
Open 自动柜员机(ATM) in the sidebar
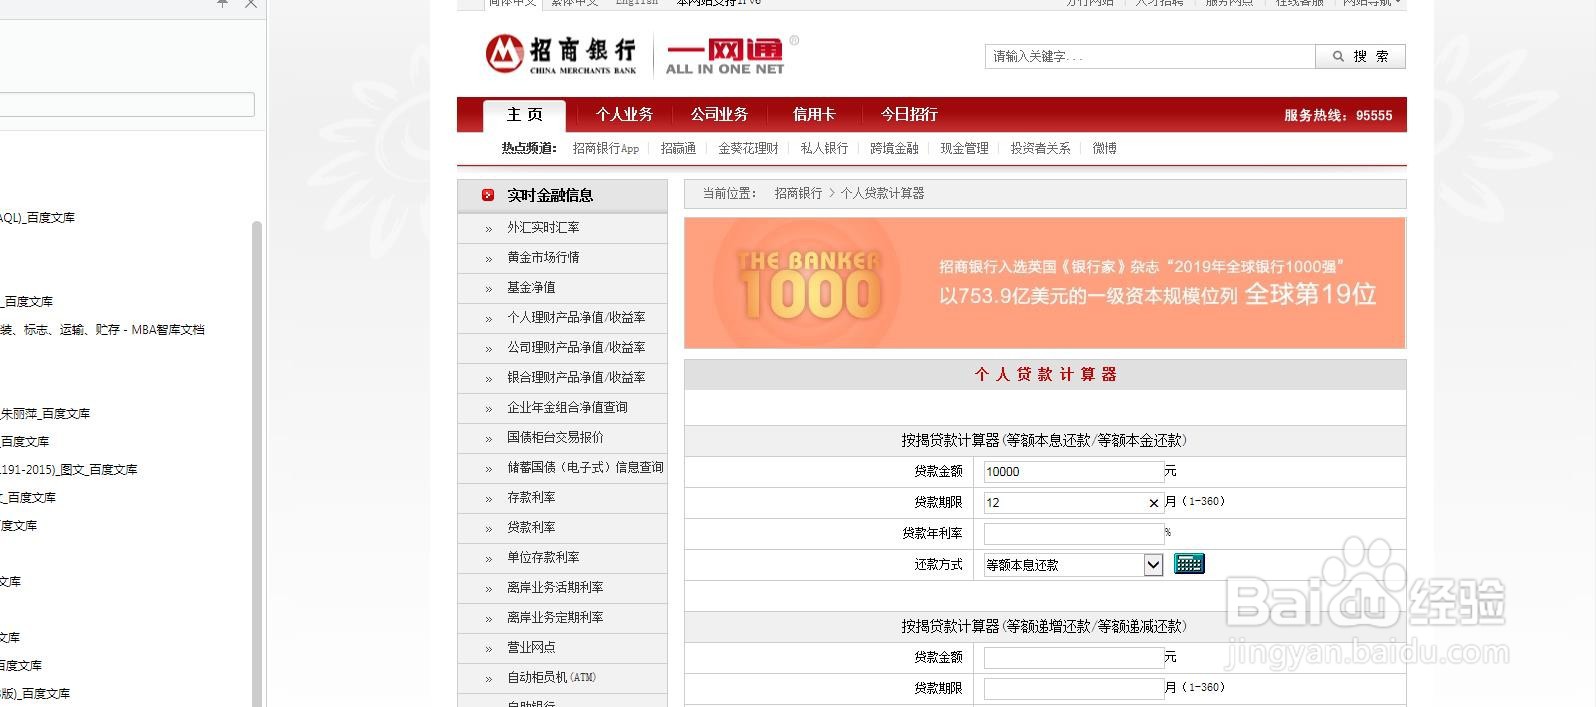click(551, 678)
